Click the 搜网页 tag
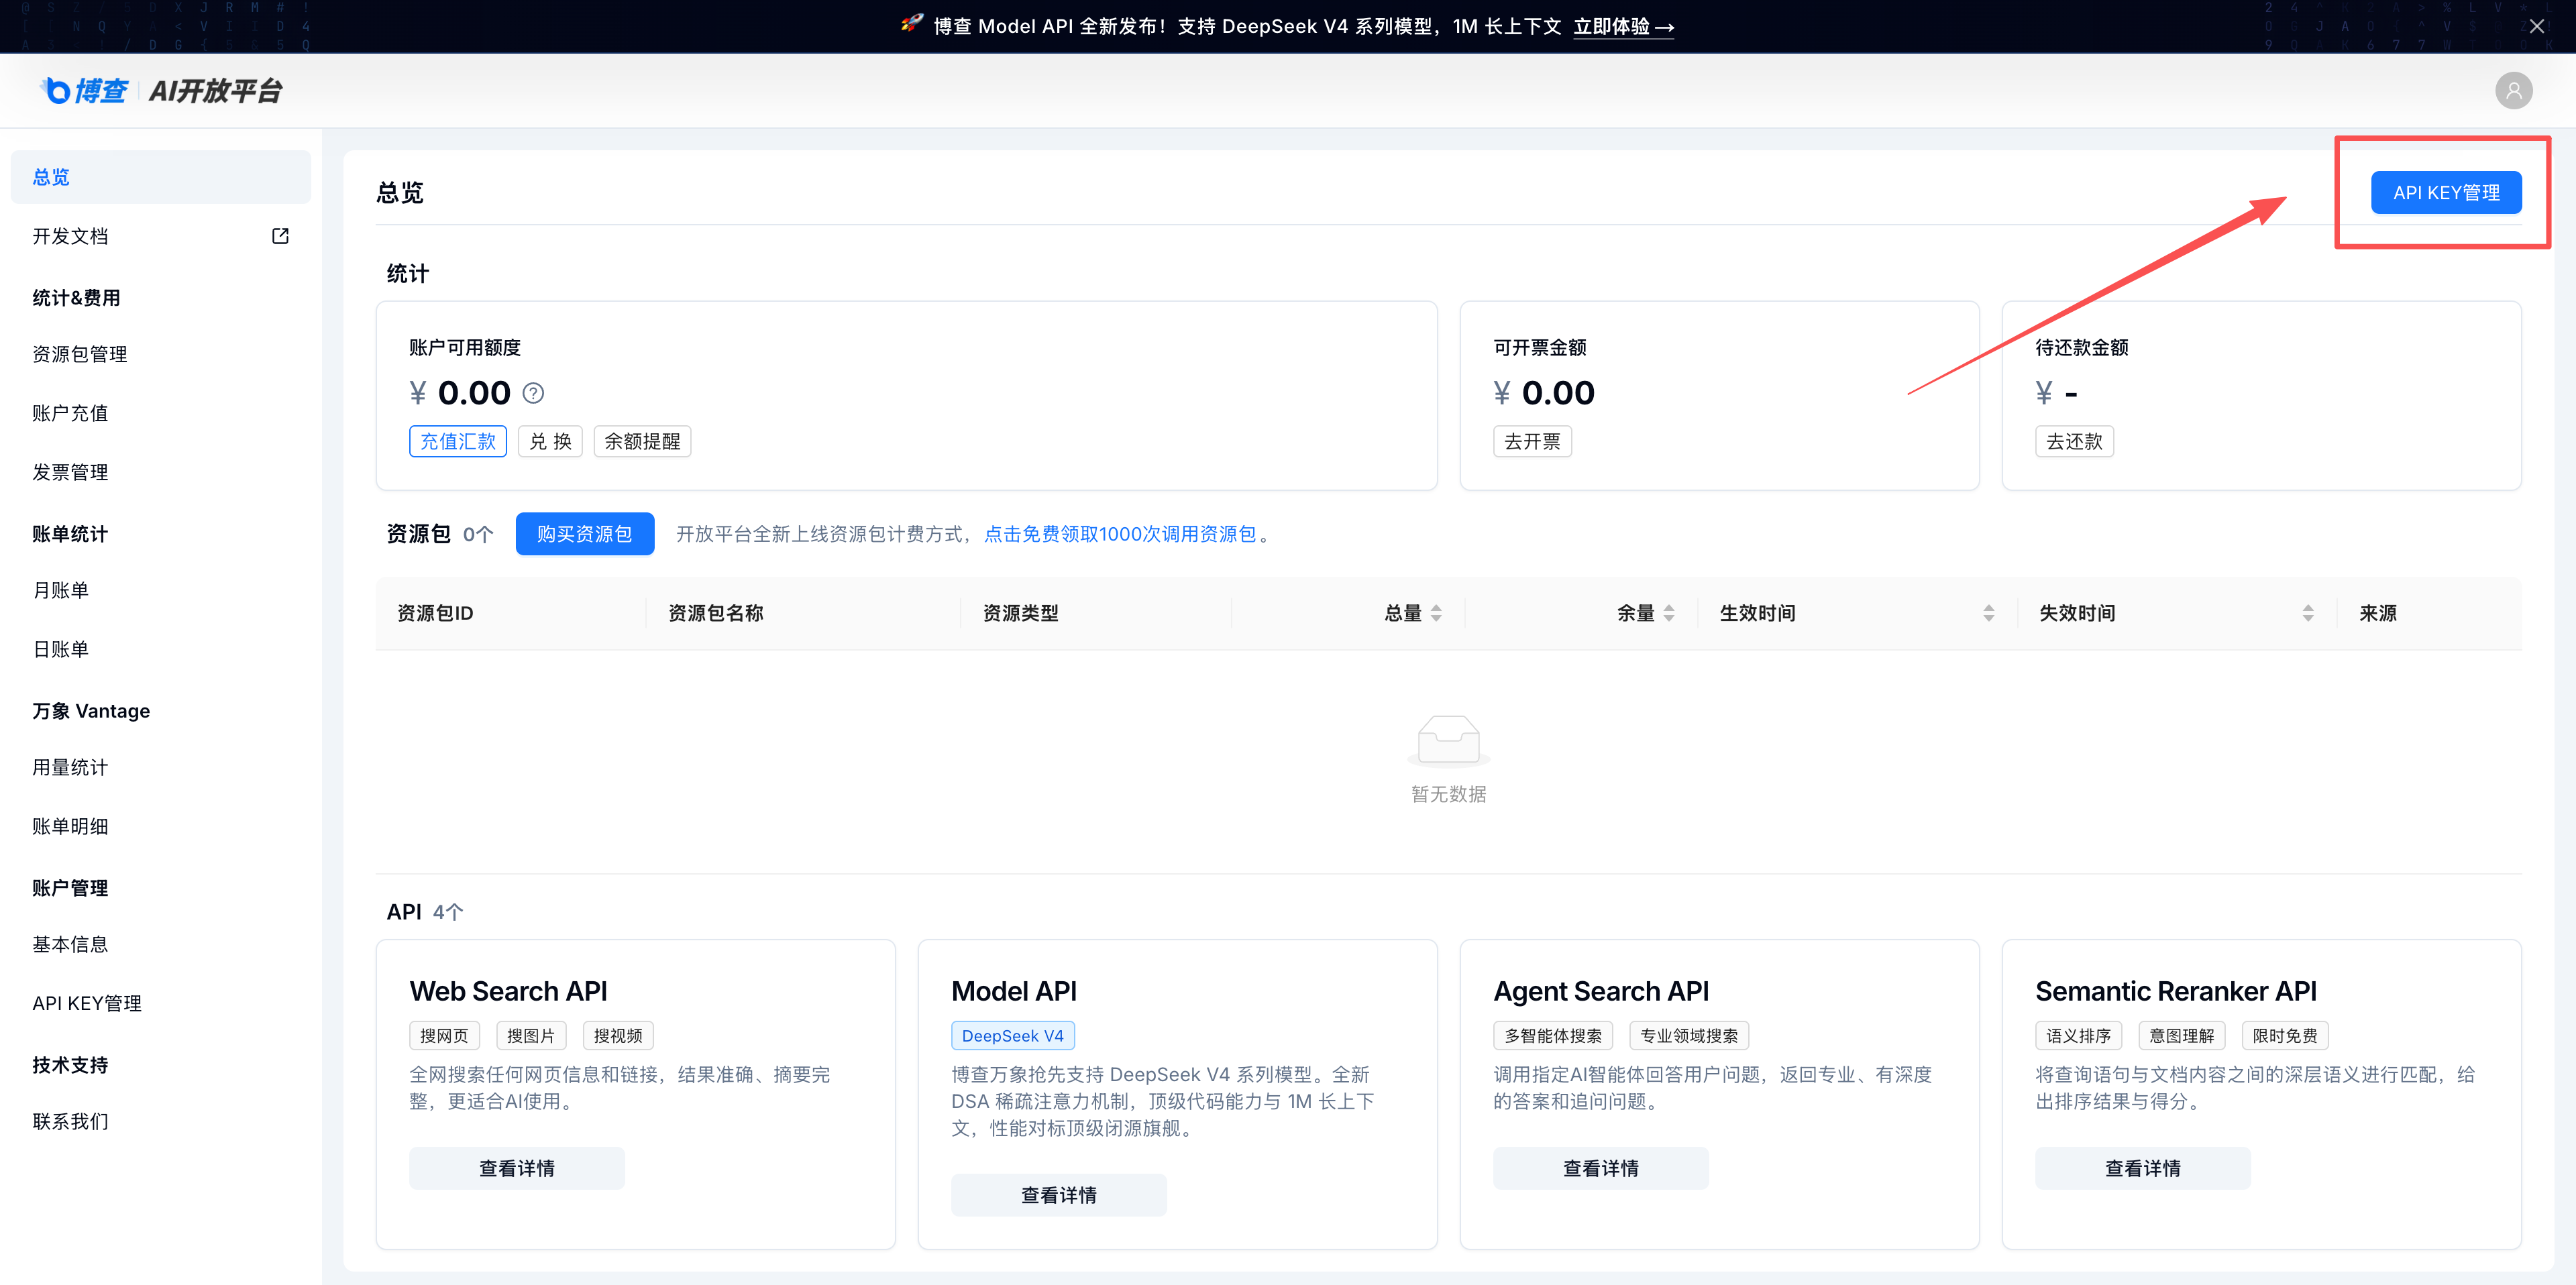 [444, 1036]
